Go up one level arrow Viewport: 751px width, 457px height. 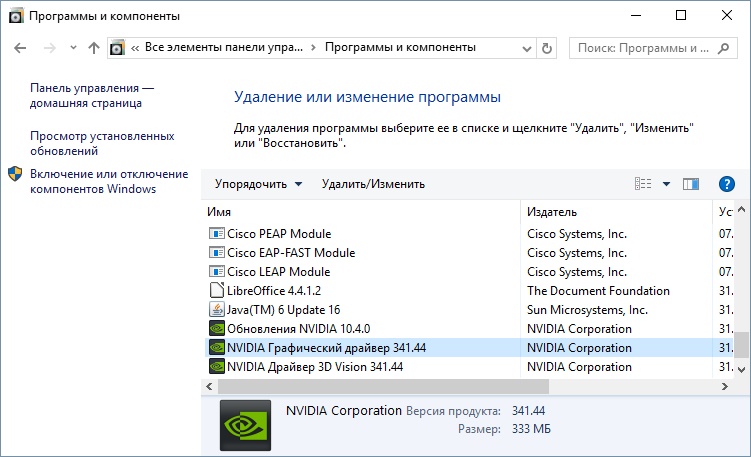point(94,48)
